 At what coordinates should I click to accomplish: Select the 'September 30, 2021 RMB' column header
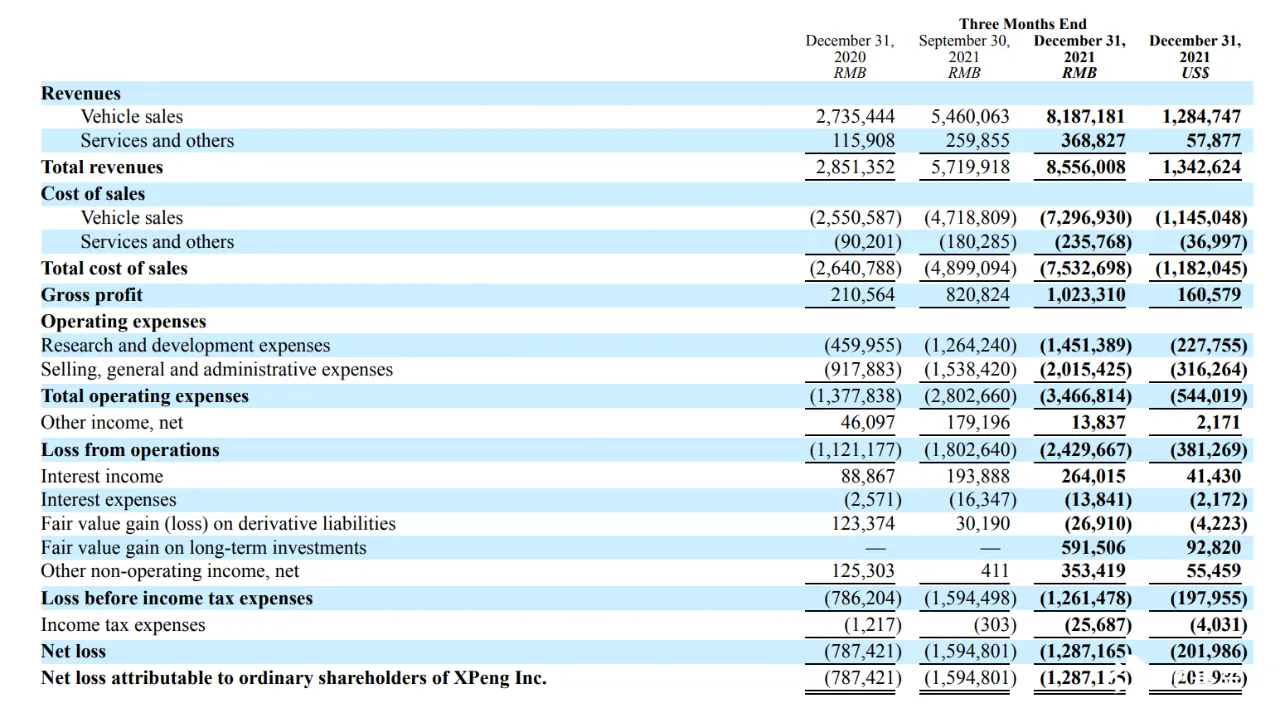[964, 57]
